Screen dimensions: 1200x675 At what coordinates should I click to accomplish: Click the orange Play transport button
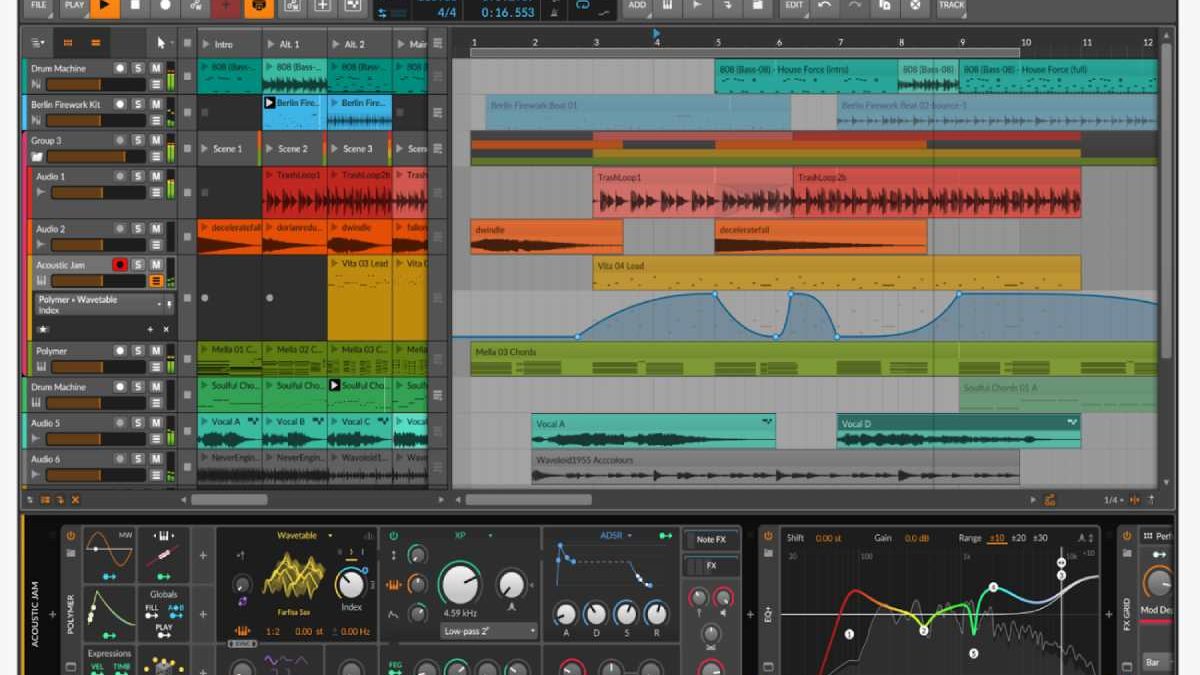(105, 6)
